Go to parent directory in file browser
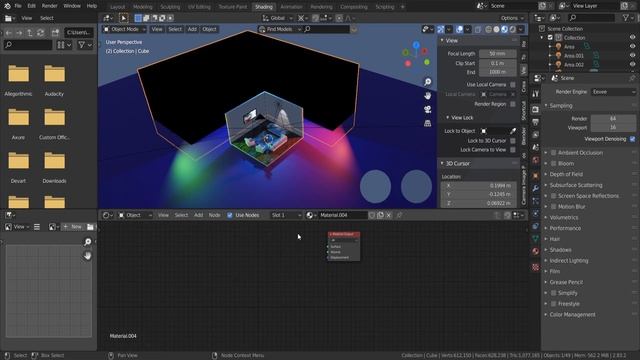Viewport: 640px width, 360px height. pyautogui.click(x=30, y=32)
